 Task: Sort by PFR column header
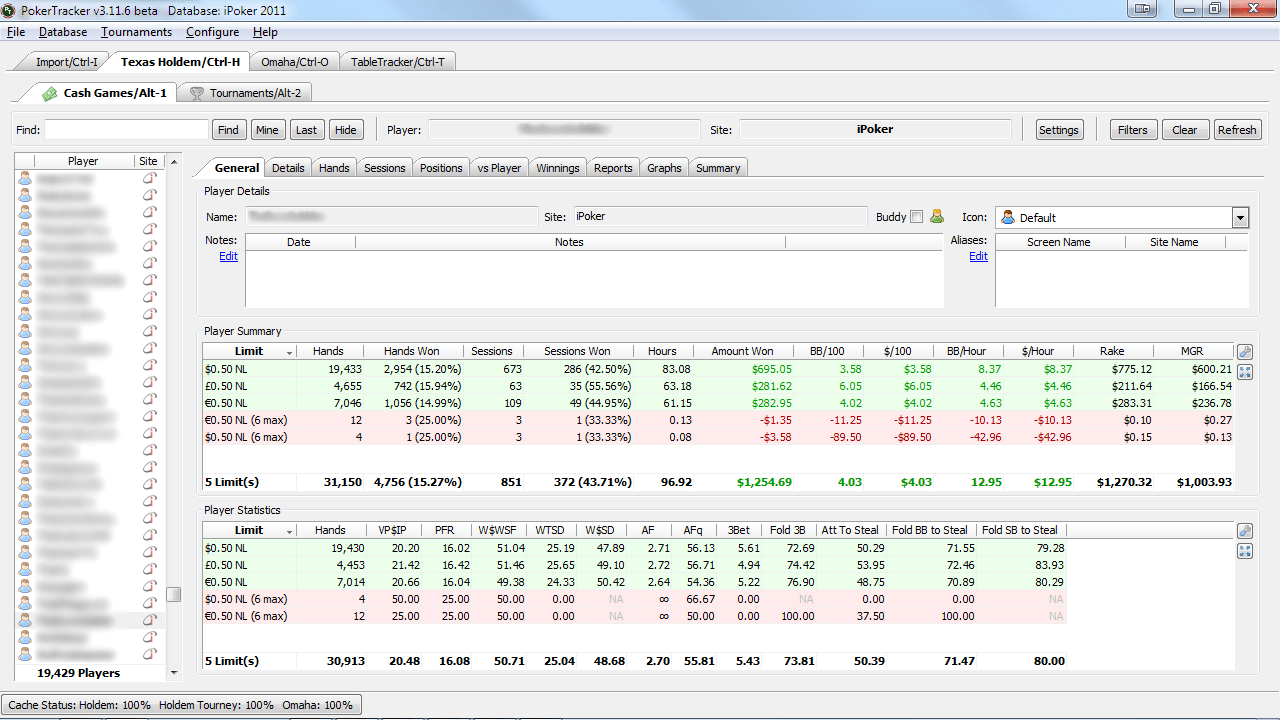(x=445, y=530)
